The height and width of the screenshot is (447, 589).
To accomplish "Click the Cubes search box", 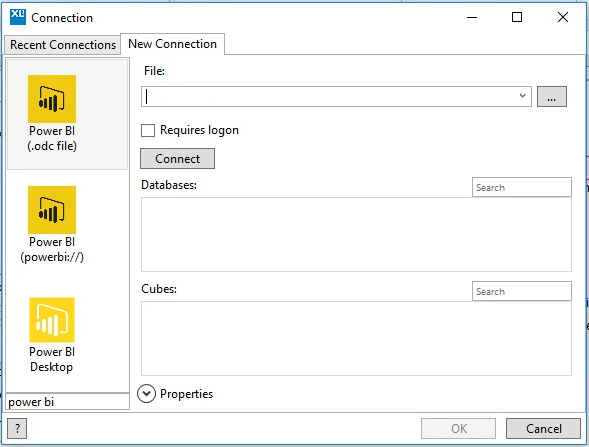I will (521, 291).
